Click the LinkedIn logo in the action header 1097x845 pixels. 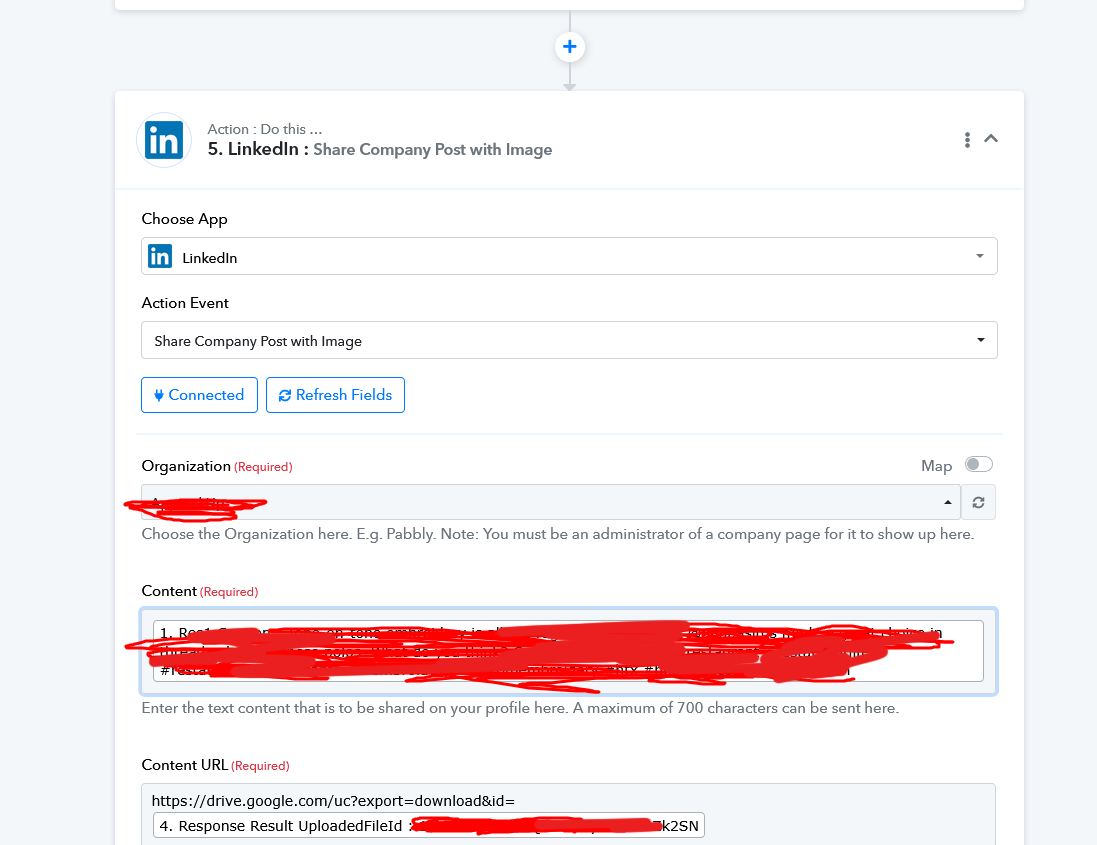(164, 140)
